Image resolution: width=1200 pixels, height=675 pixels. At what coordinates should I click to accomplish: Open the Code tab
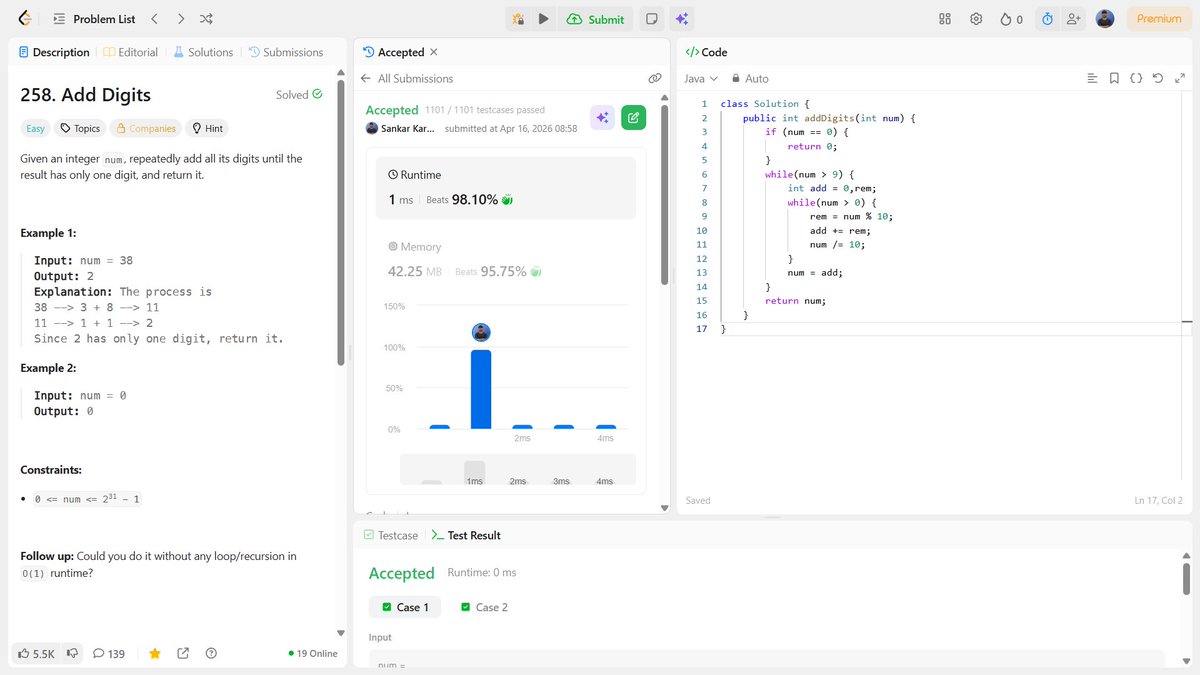(706, 52)
